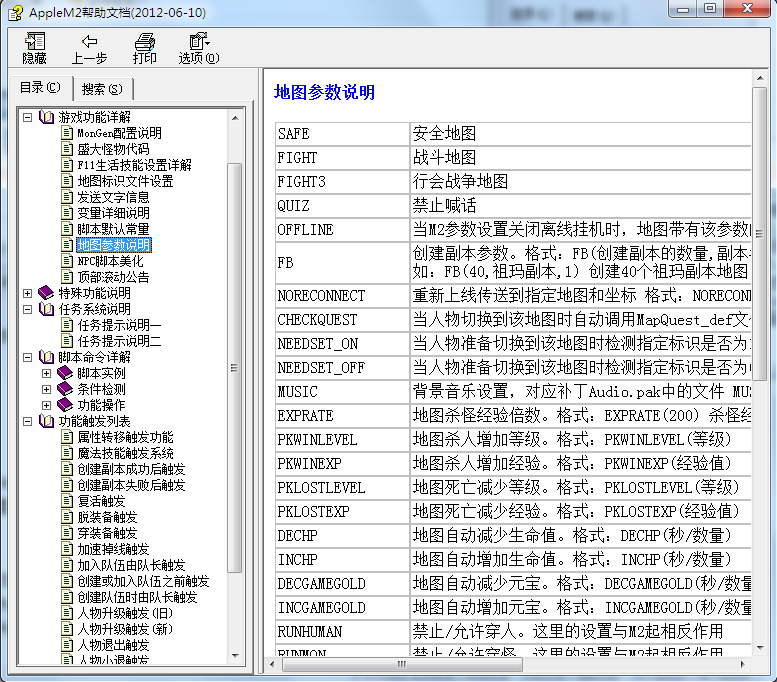Image resolution: width=777 pixels, height=682 pixels.
Task: Open the 穿装备触发 topic
Action: [x=108, y=533]
